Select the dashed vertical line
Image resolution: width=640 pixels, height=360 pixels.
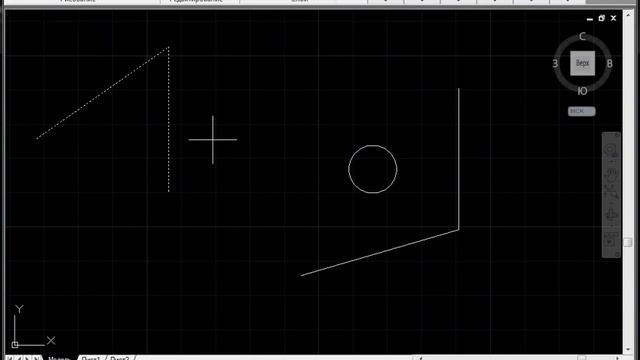click(169, 119)
